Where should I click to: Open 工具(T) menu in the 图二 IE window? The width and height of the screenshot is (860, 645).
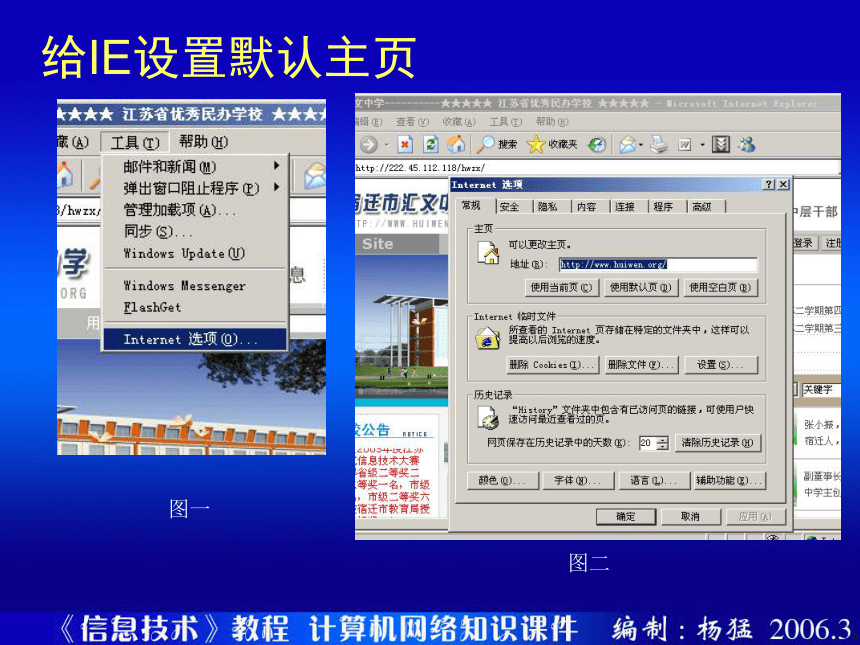pos(505,122)
